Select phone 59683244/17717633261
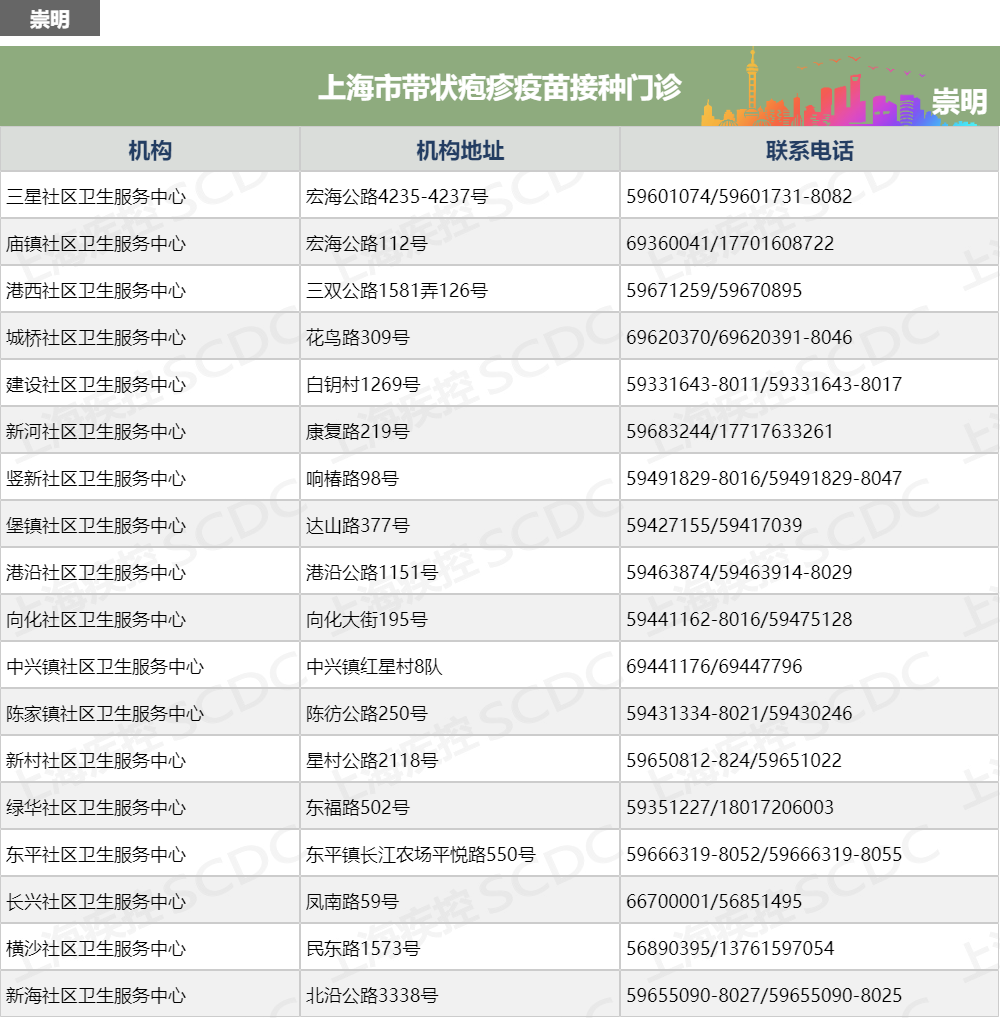This screenshot has height=1018, width=1000. pos(730,431)
